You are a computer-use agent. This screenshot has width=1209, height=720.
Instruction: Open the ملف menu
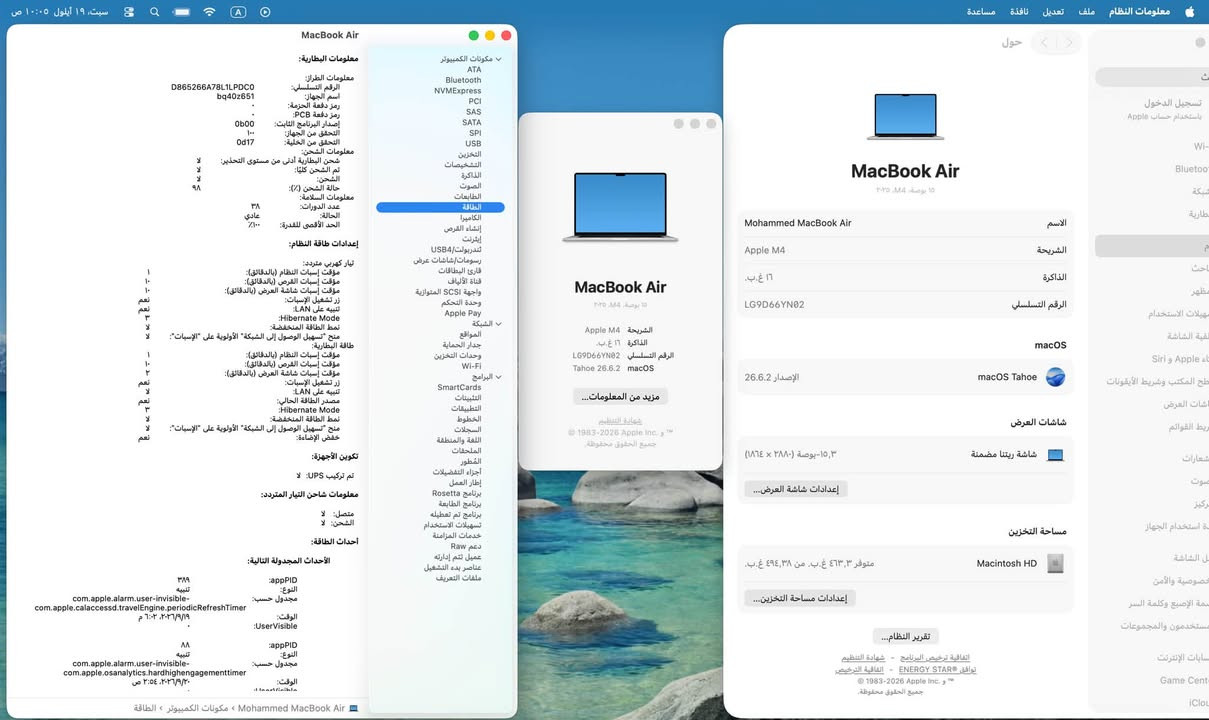click(x=1086, y=11)
